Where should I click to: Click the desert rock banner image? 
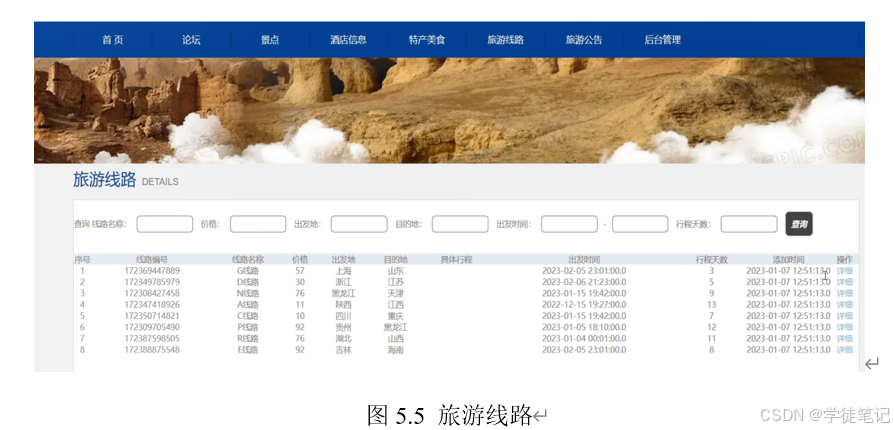449,111
